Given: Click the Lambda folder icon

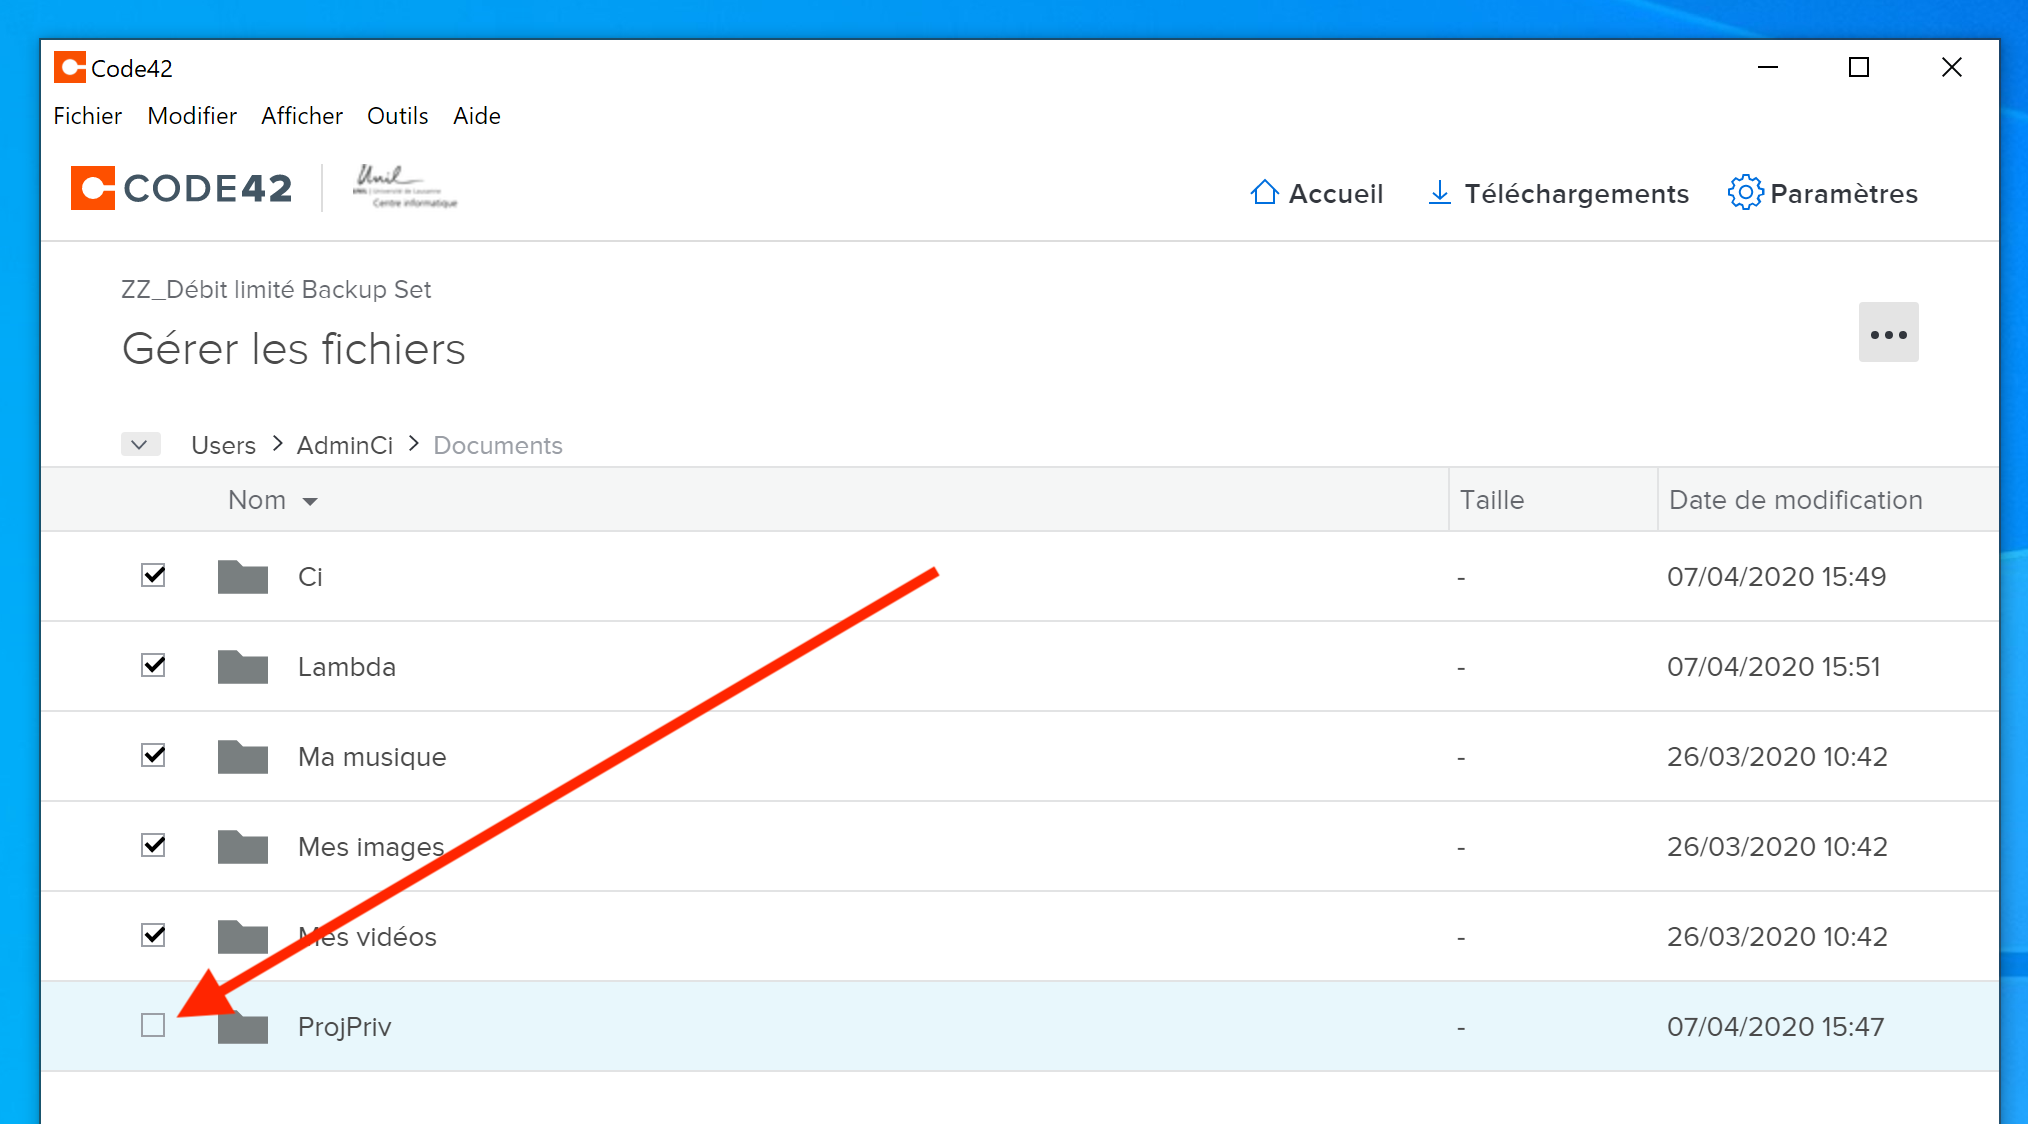Looking at the screenshot, I should click(243, 667).
